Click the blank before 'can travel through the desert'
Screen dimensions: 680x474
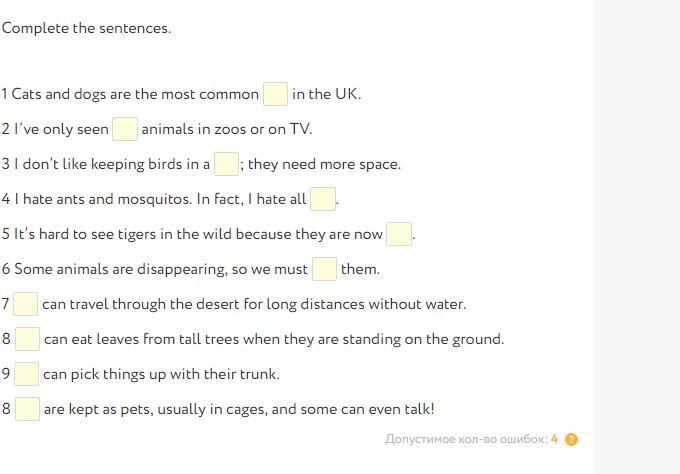pos(26,304)
